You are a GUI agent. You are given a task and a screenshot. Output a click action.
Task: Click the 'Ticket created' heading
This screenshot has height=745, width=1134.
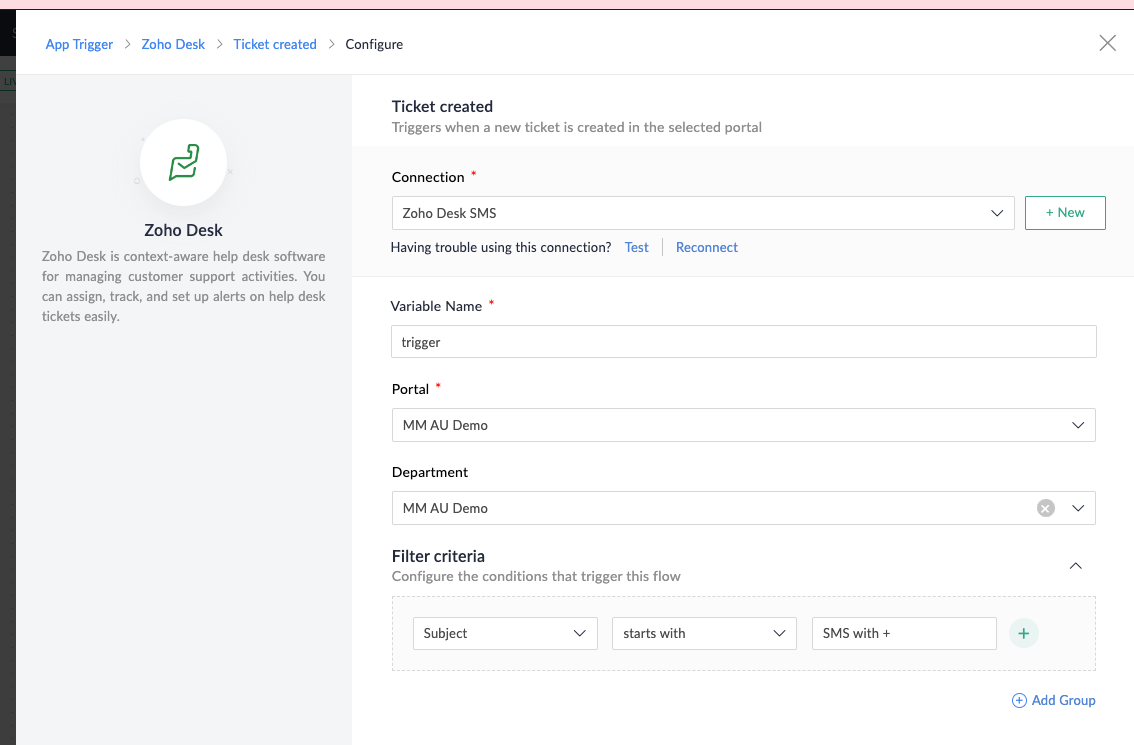point(442,106)
